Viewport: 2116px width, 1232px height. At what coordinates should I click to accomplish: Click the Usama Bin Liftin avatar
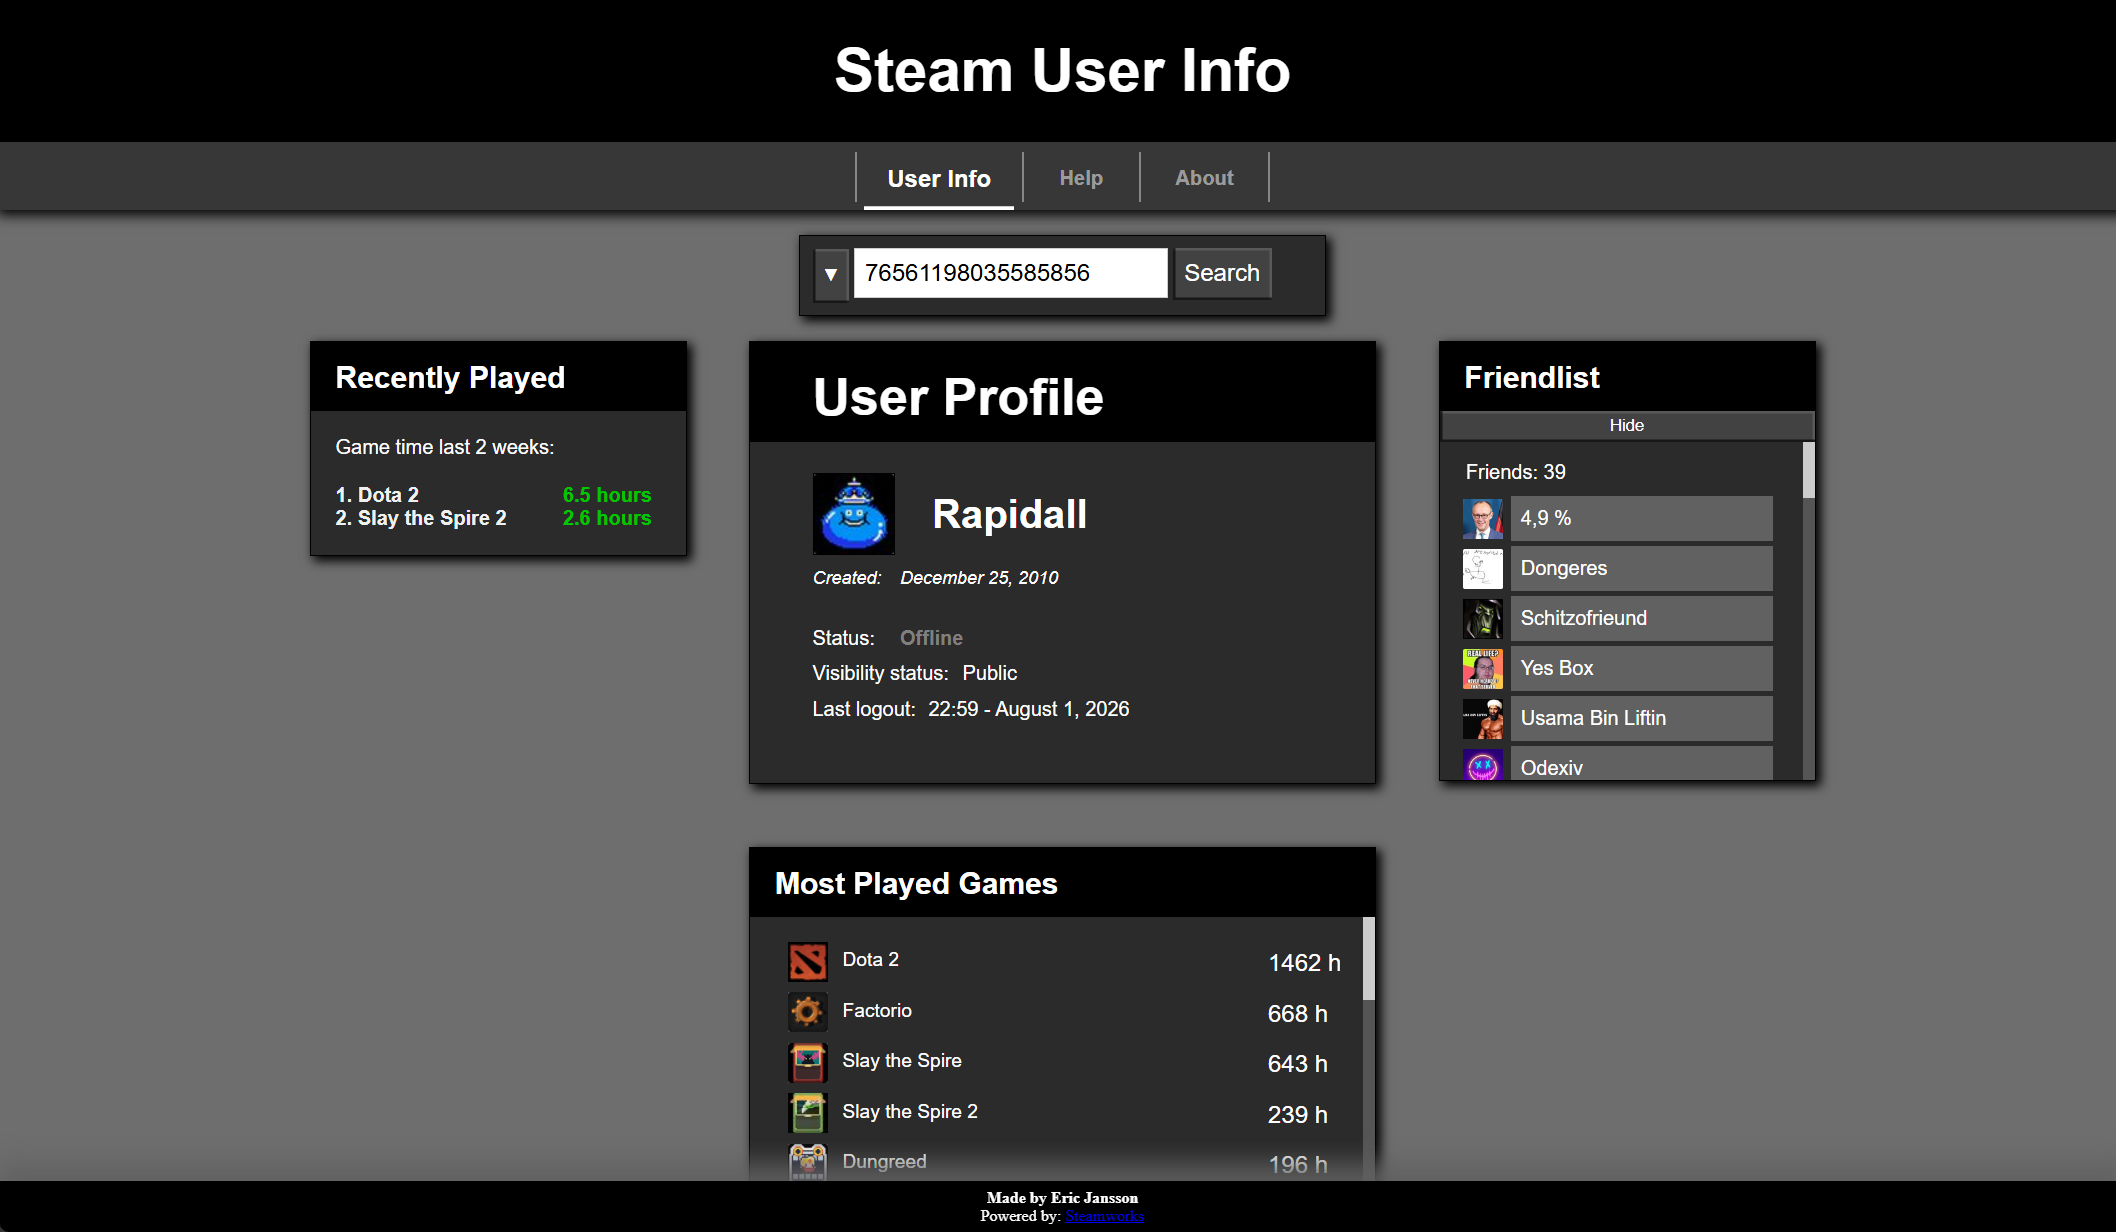tap(1482, 719)
